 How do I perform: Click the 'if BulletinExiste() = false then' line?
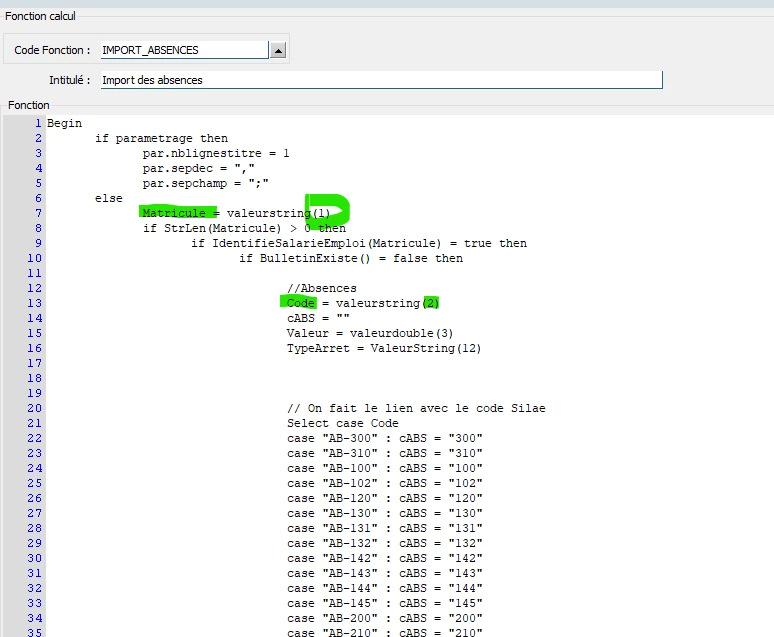coord(351,258)
